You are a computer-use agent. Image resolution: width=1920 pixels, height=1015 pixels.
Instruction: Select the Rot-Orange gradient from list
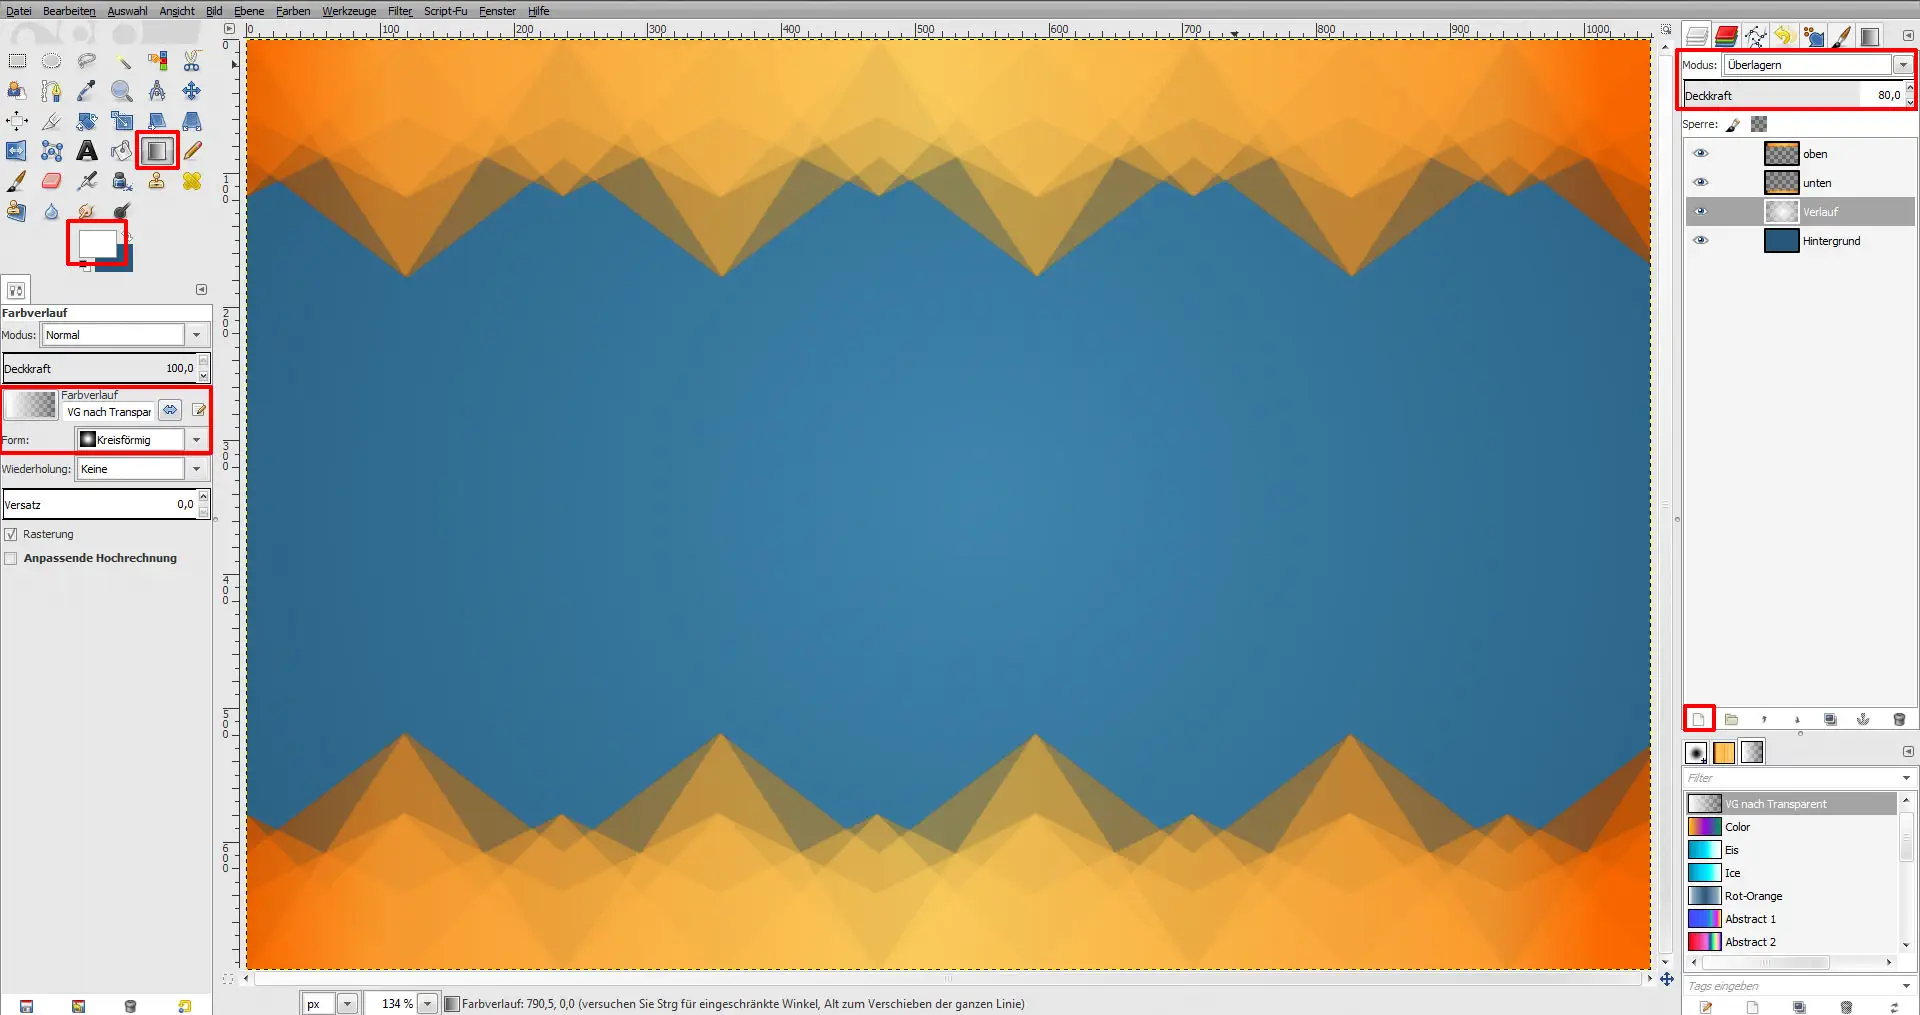[1752, 896]
